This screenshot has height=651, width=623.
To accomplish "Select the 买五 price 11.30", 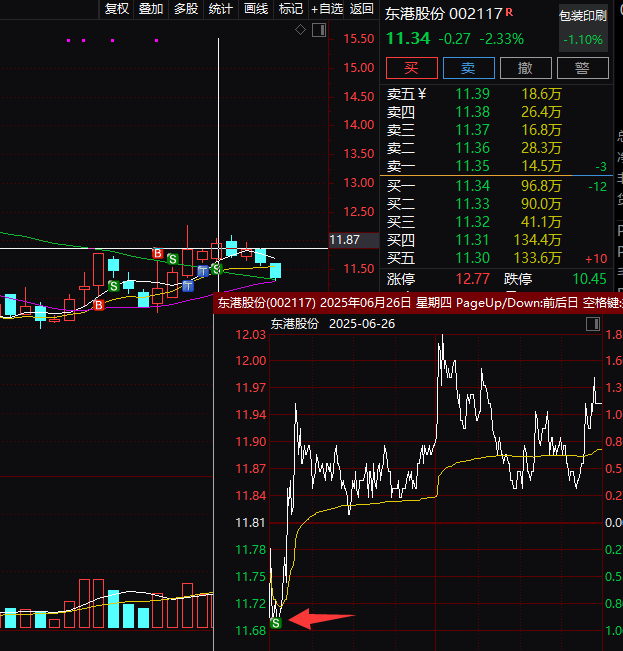I will pos(473,258).
